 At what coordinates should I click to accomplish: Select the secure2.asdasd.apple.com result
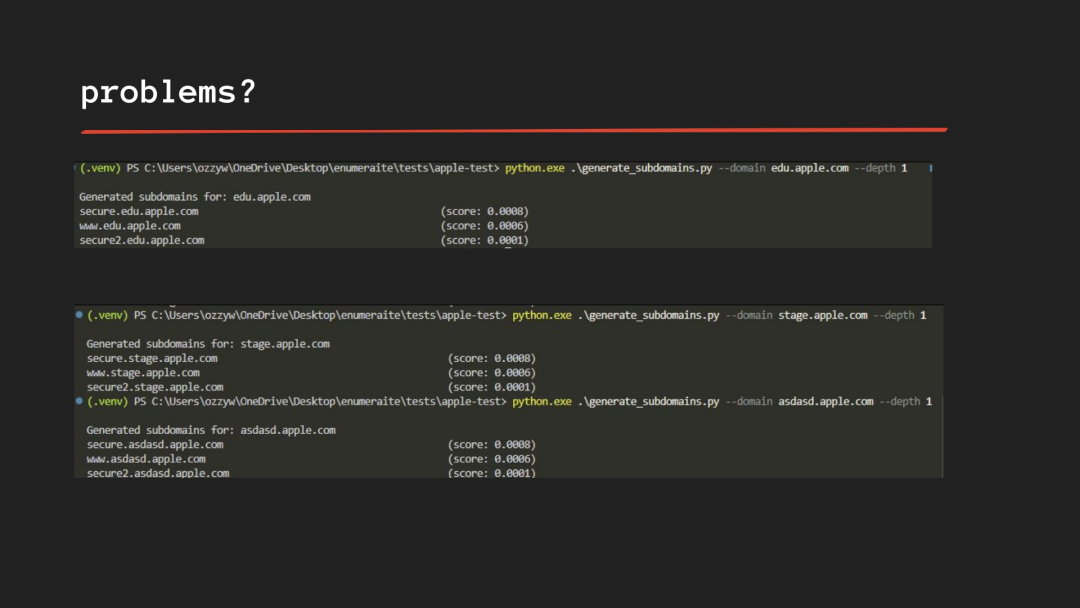pos(158,473)
